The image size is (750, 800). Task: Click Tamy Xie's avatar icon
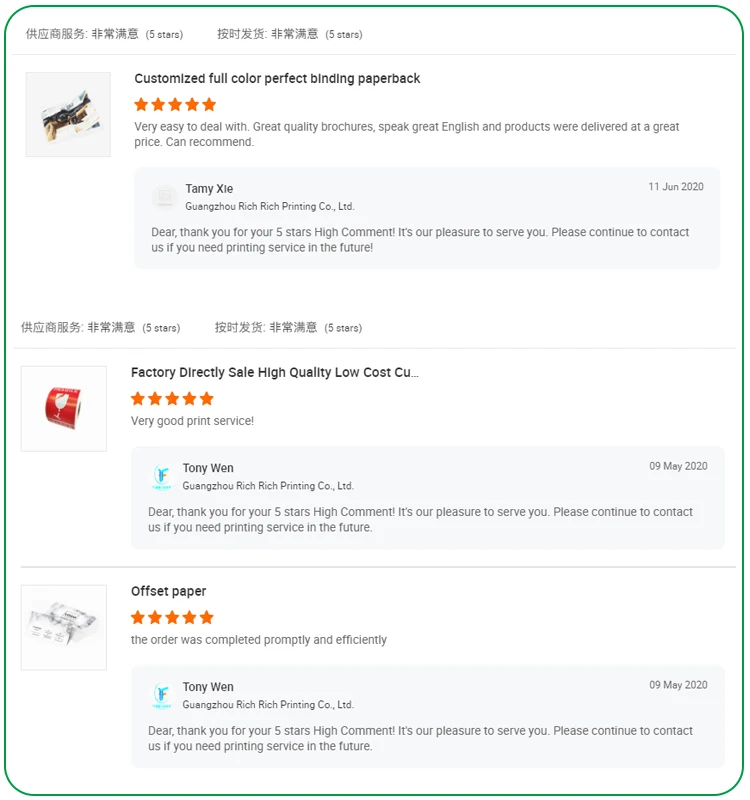[163, 197]
